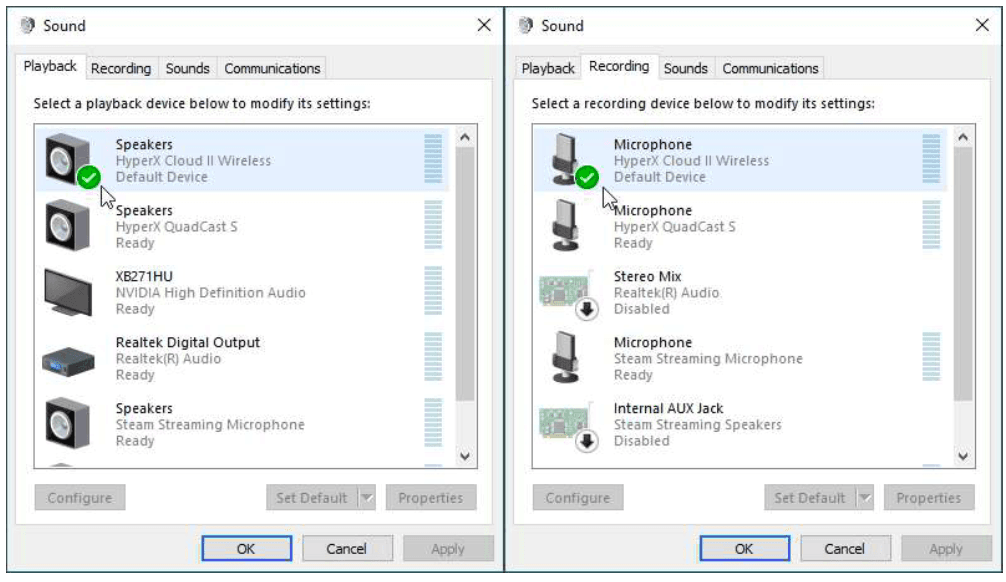This screenshot has width=1006, height=582.
Task: Click the HyperX QuadCast S speaker icon
Action: click(68, 226)
